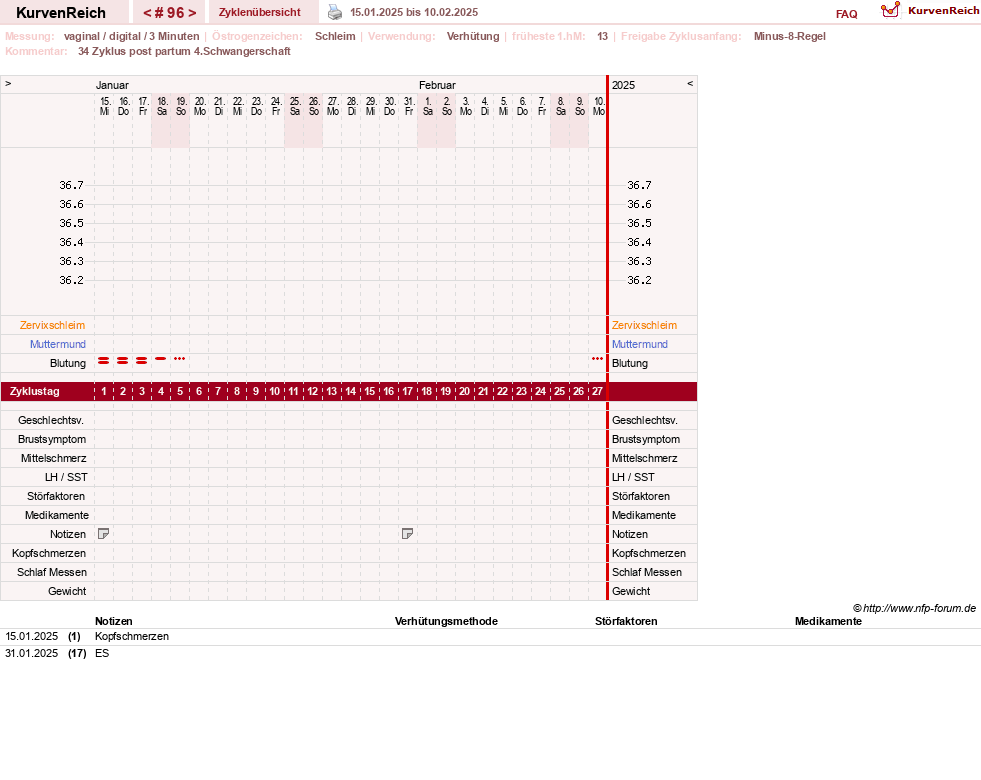The width and height of the screenshot is (981, 780).
Task: Click date header 18. Sa
Action: click(162, 106)
